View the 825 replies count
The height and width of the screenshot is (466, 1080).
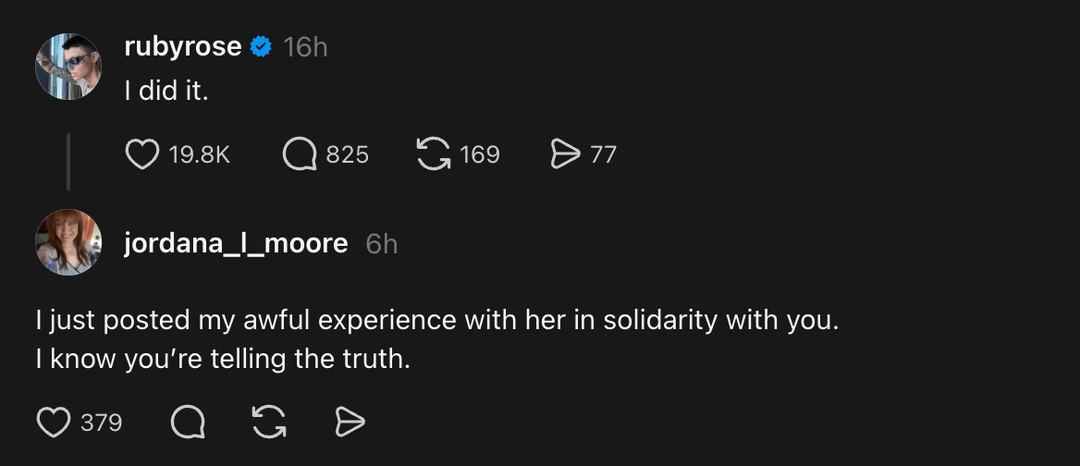point(347,155)
